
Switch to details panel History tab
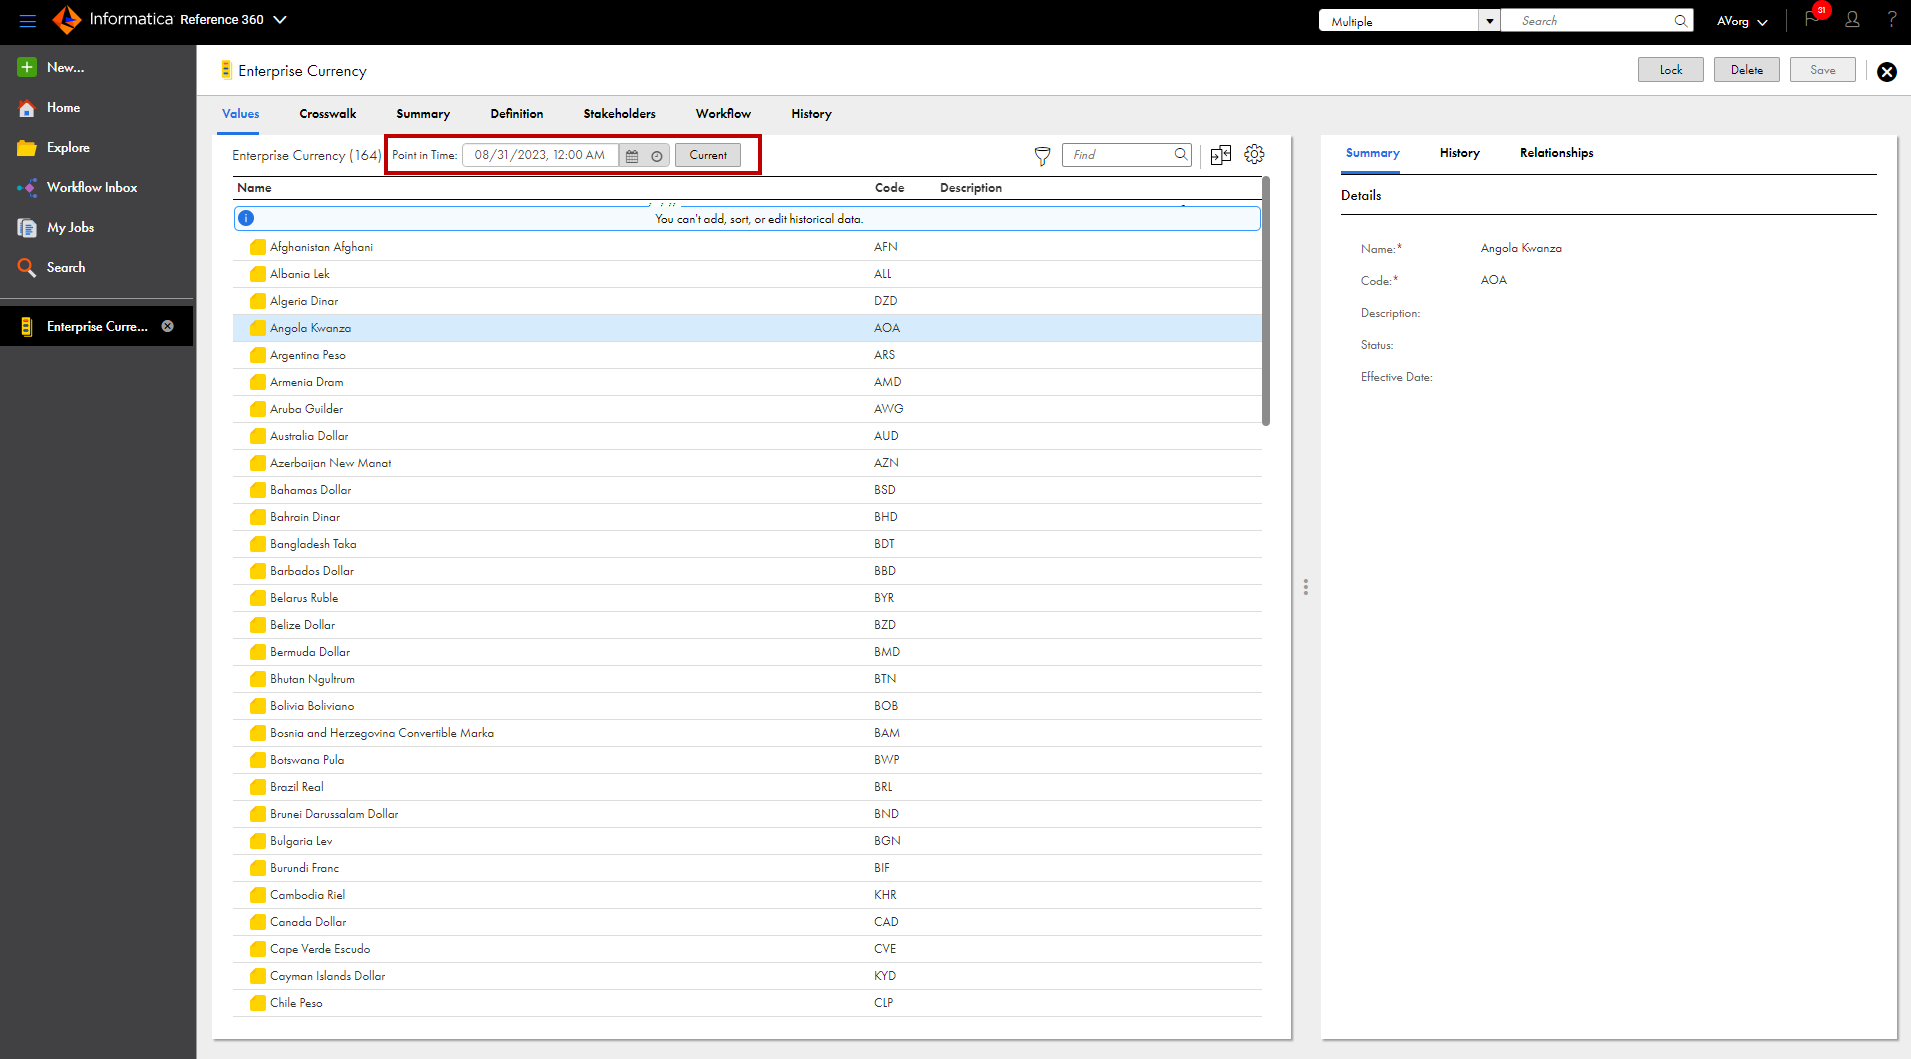click(x=1459, y=153)
